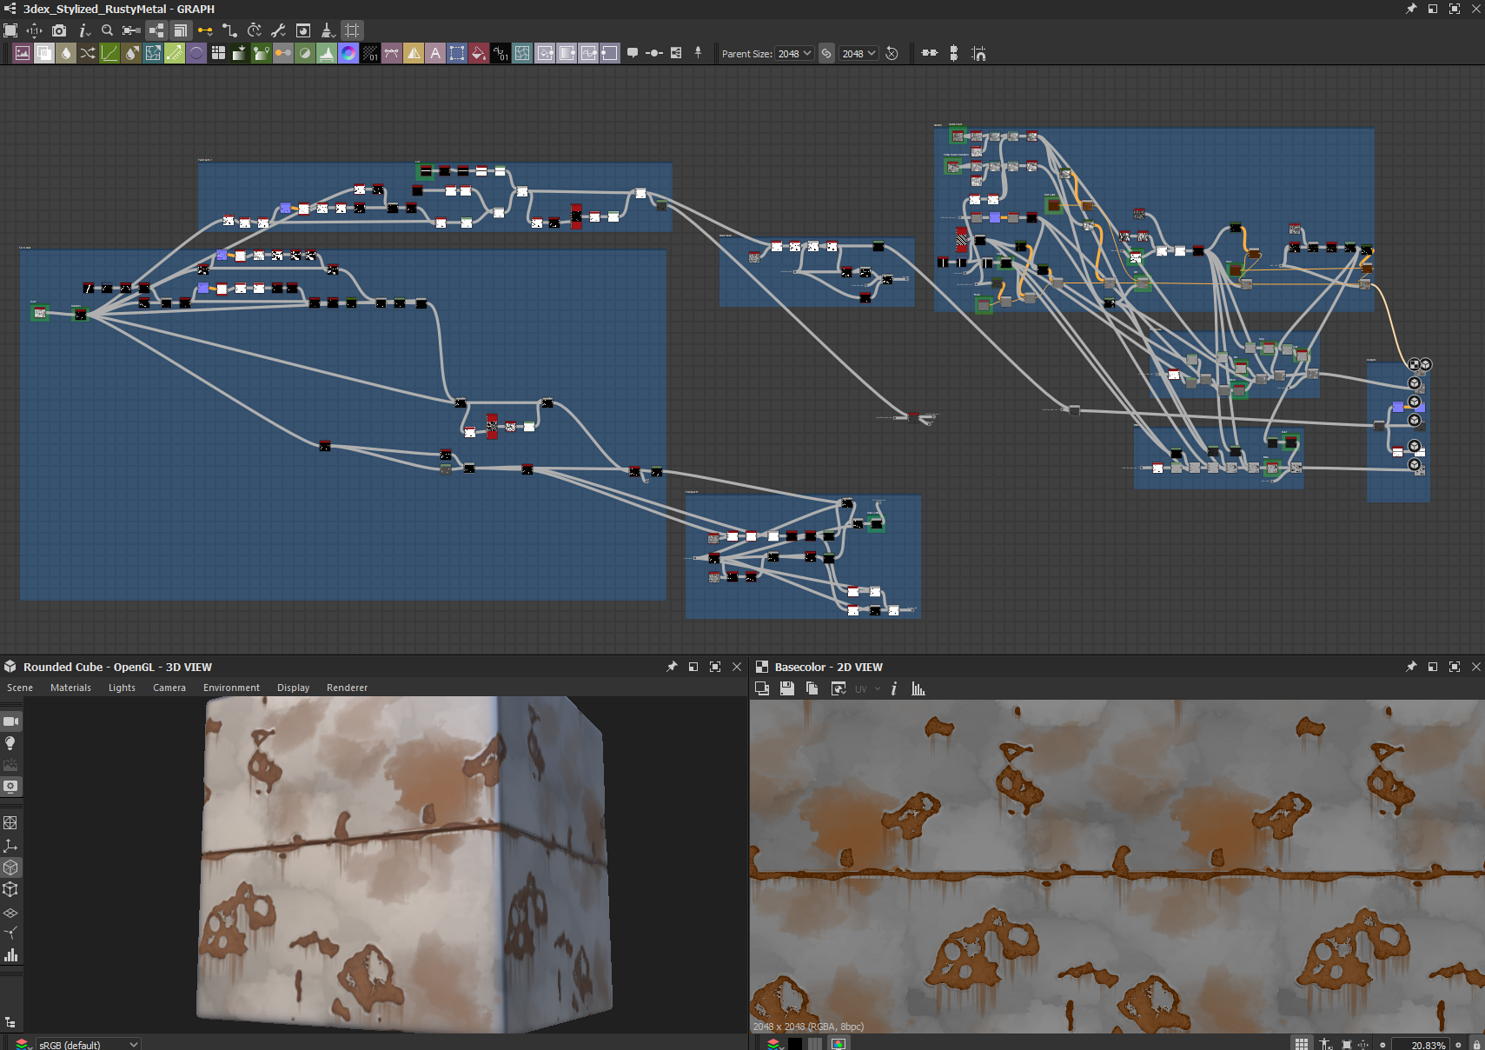
Task: Add a graph comment bubble
Action: point(632,54)
